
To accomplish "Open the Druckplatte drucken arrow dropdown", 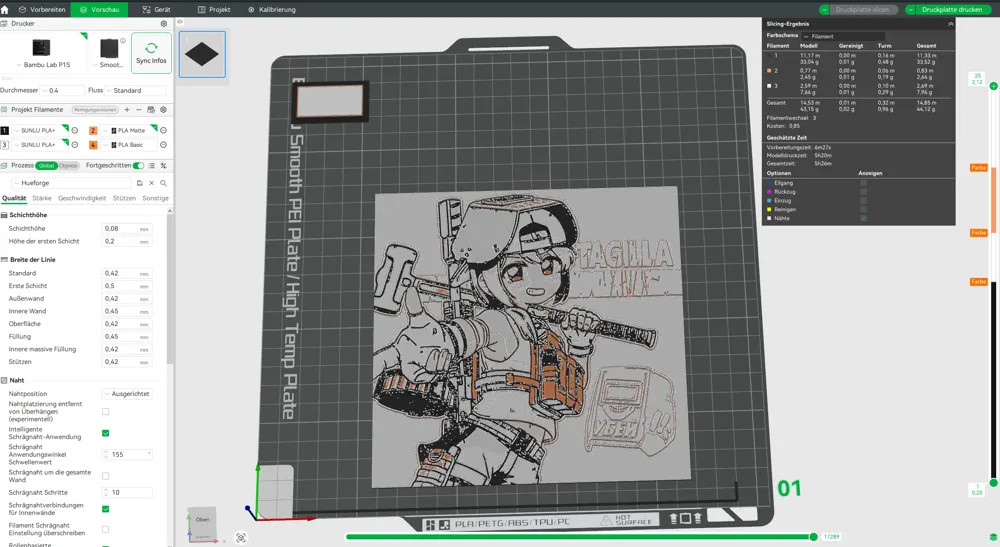I will pyautogui.click(x=910, y=10).
